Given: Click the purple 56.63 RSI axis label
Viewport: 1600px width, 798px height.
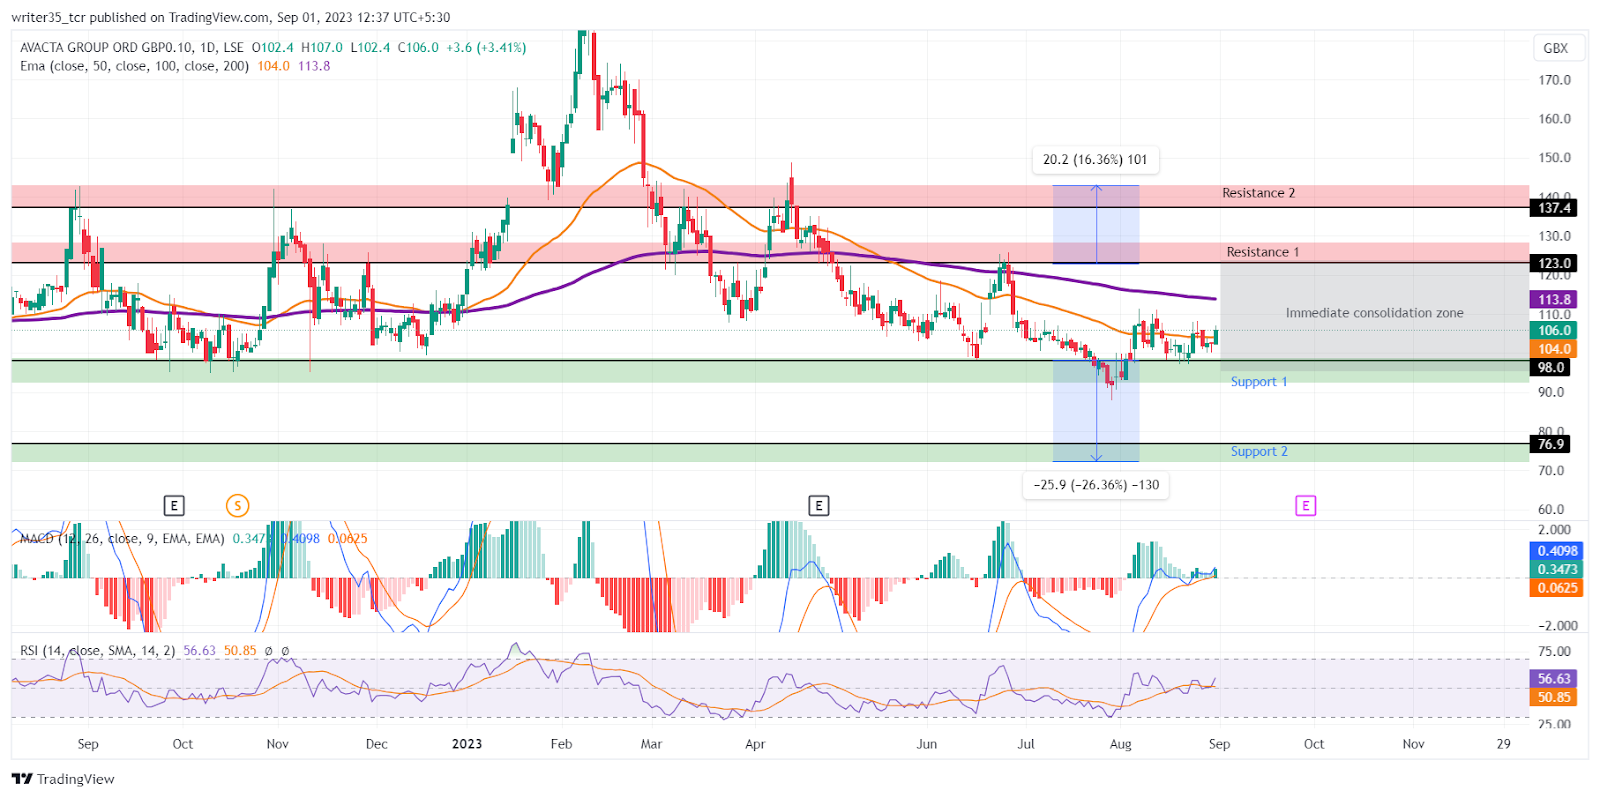Looking at the screenshot, I should point(1554,679).
